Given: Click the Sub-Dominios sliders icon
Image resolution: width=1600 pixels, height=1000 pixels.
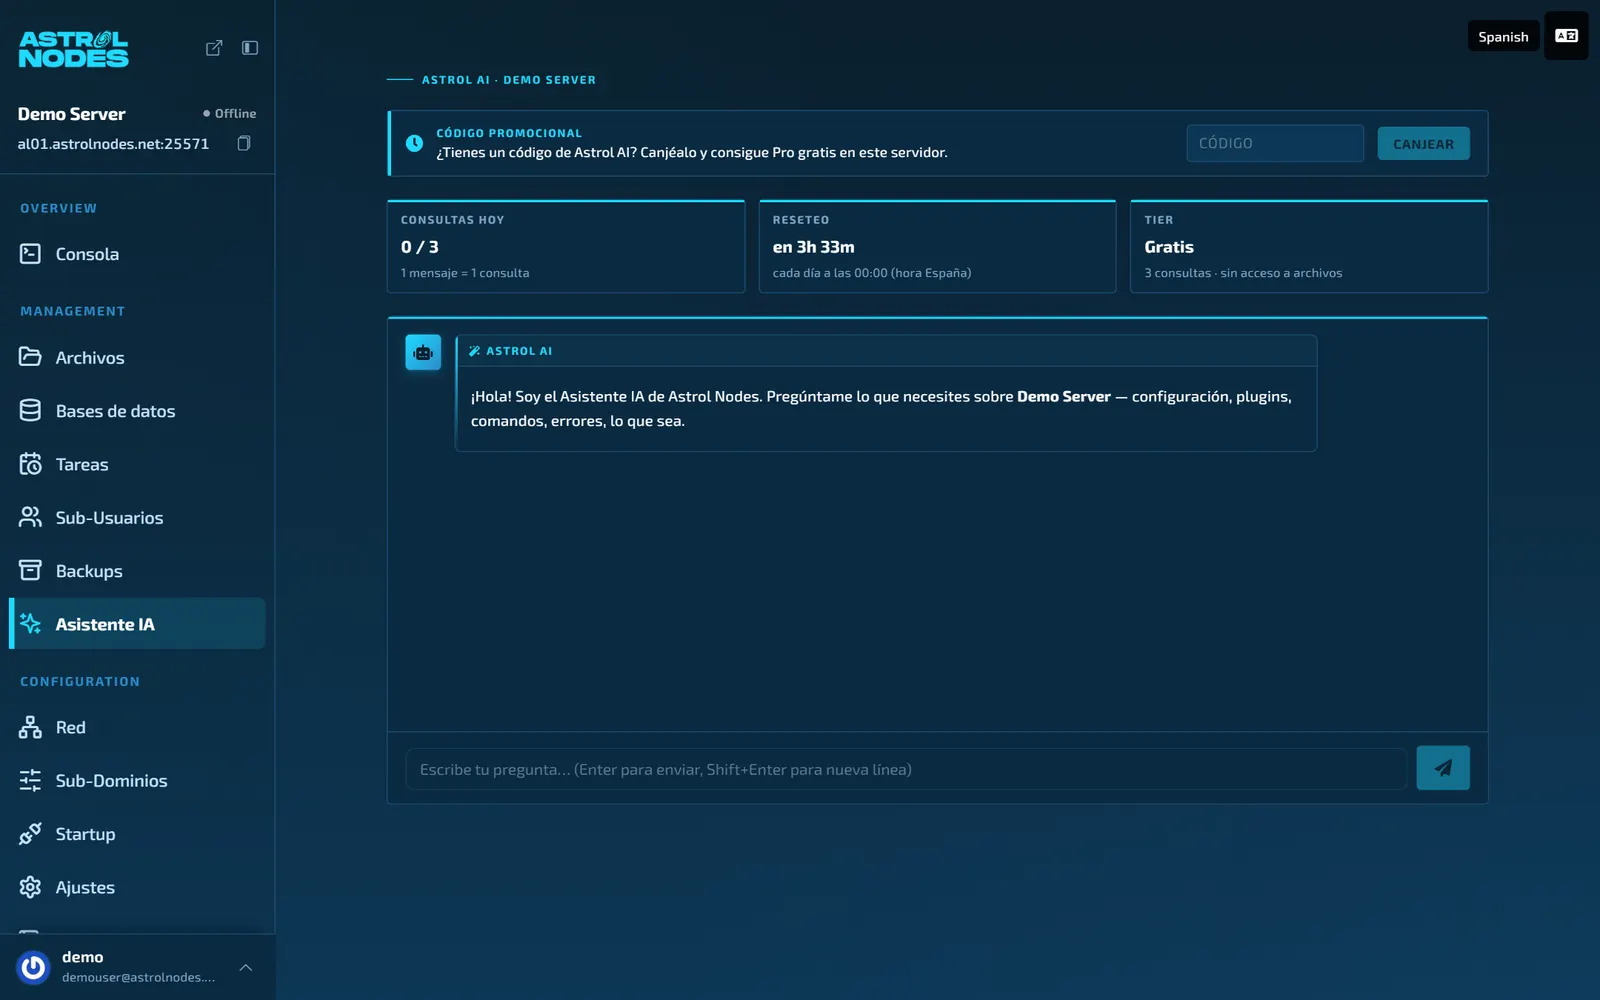Looking at the screenshot, I should (x=31, y=781).
